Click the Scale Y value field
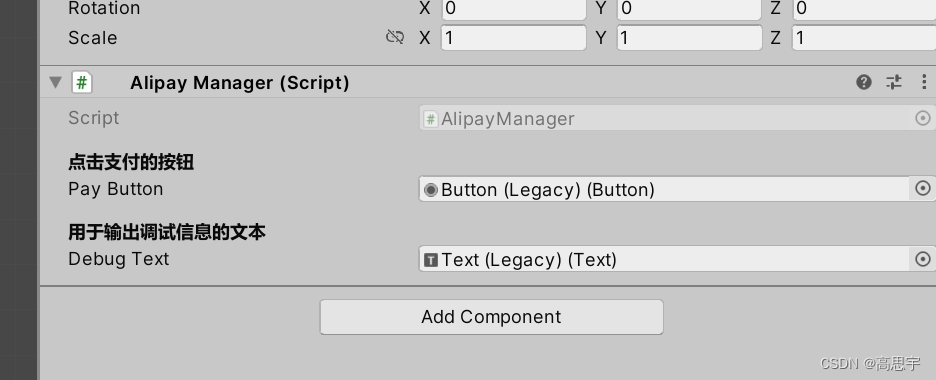Viewport: 936px width, 380px height. point(689,38)
